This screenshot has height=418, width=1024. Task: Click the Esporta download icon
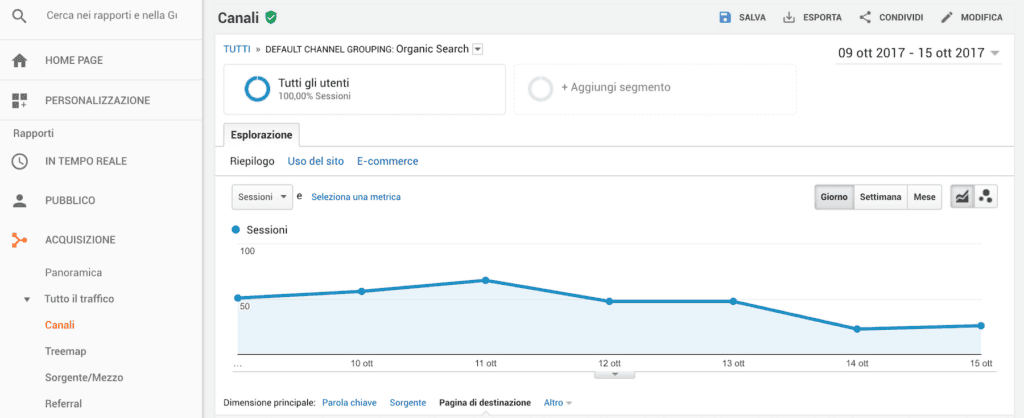click(789, 18)
